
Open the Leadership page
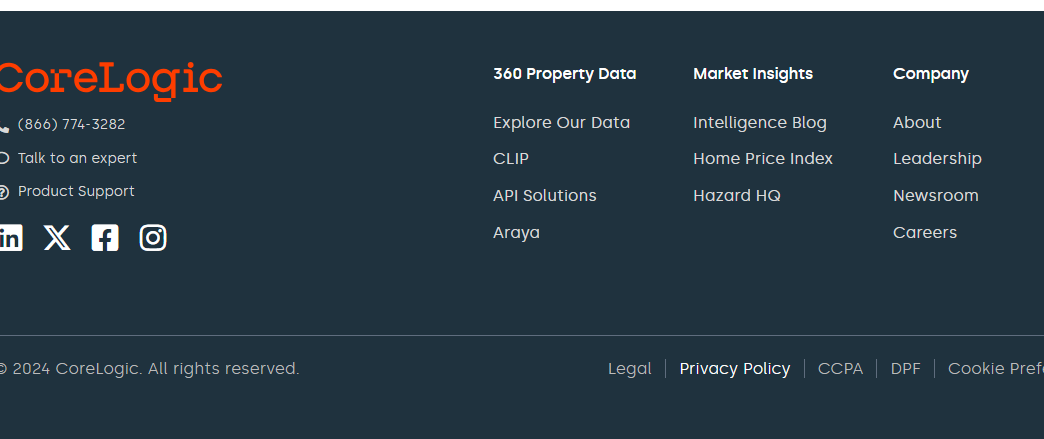click(937, 159)
